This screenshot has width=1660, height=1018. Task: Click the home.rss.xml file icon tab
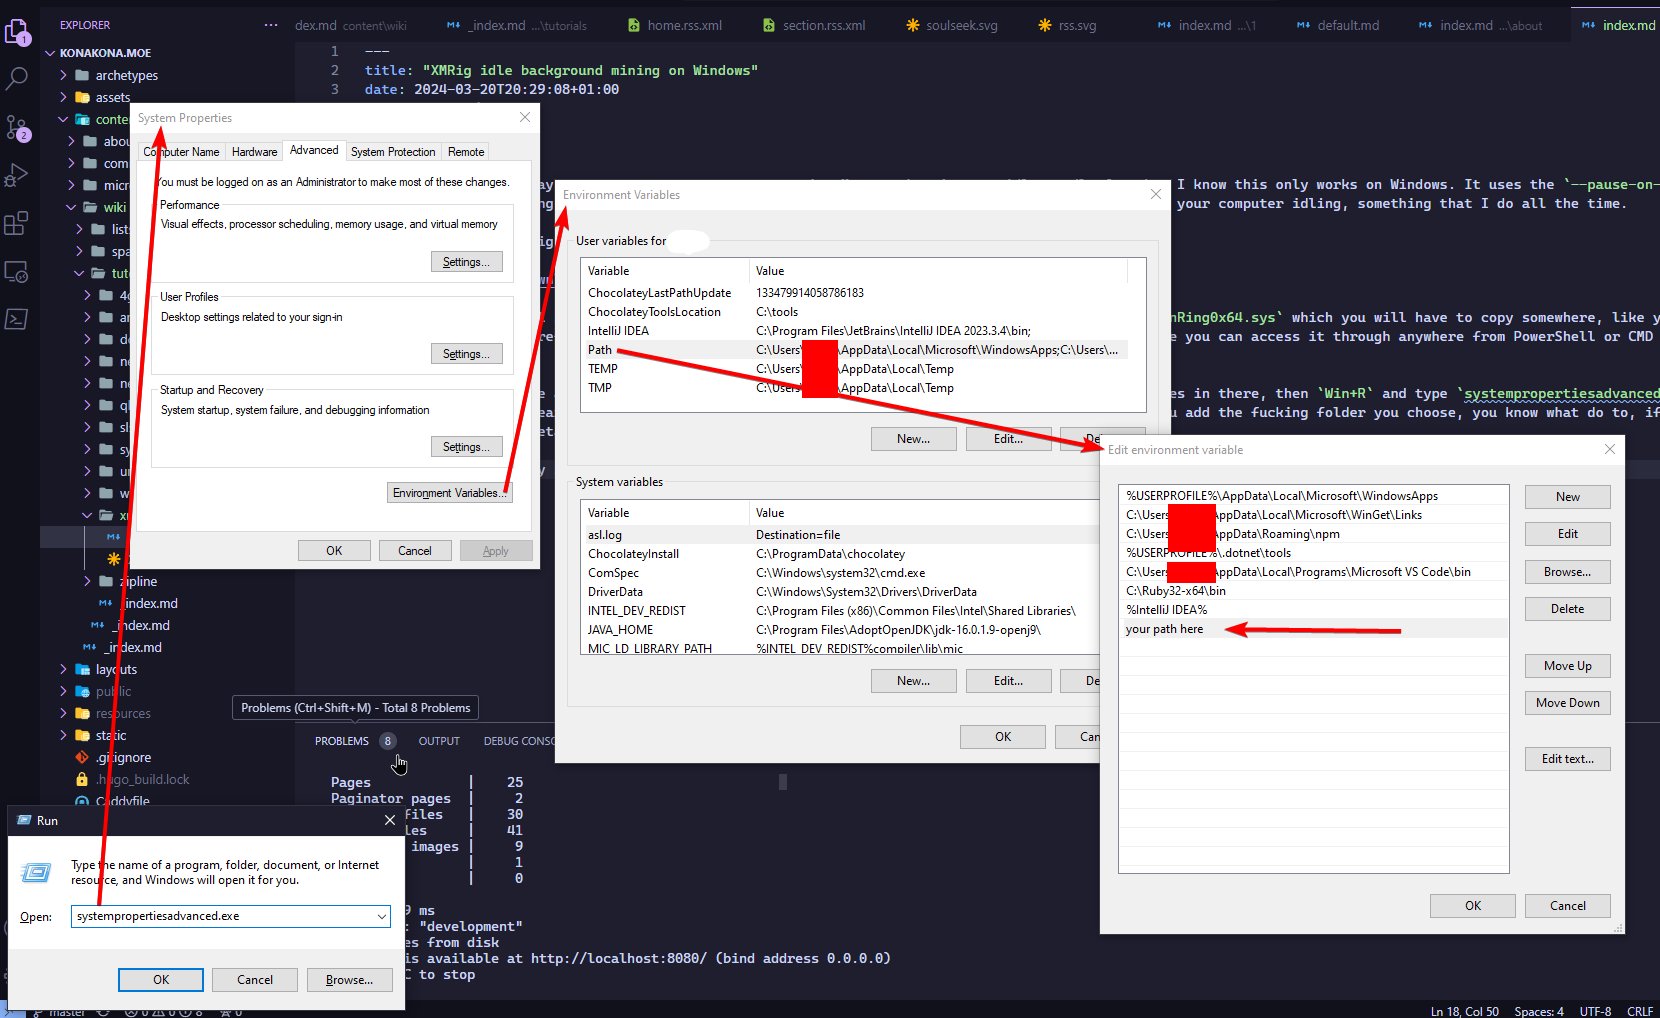click(x=634, y=25)
